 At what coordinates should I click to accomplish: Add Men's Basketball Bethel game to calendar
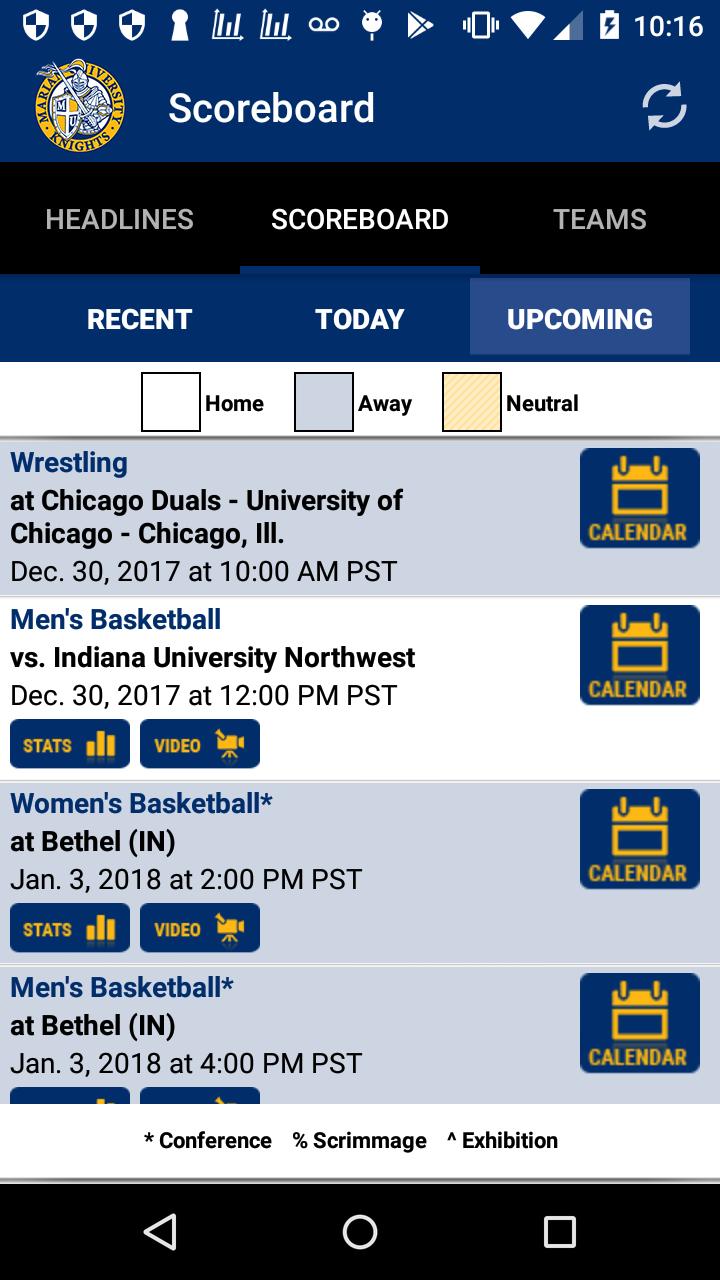point(639,1023)
